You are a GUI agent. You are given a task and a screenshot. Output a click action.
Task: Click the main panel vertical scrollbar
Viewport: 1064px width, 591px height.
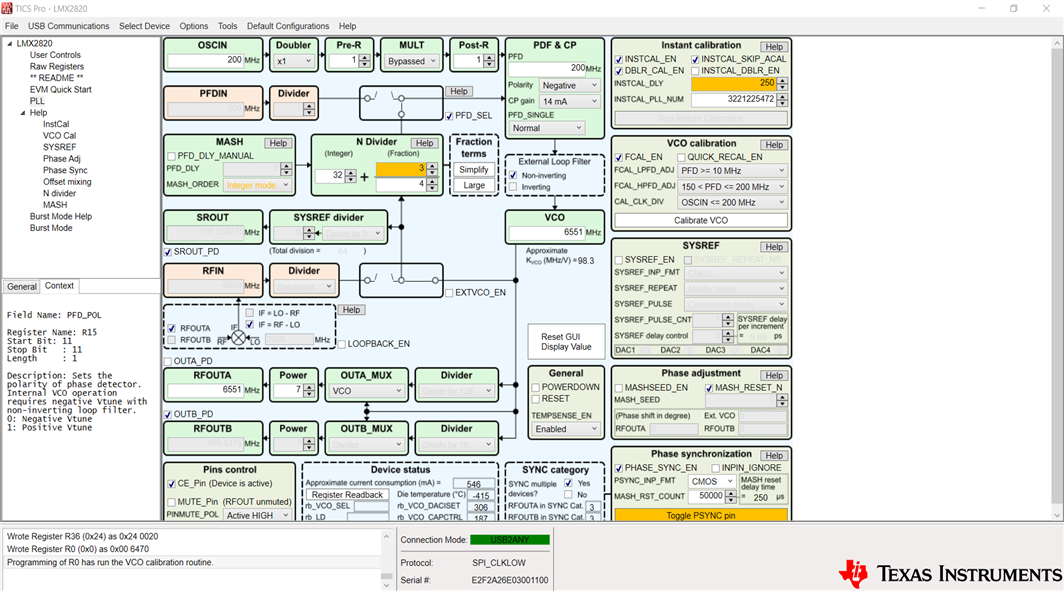[1057, 280]
